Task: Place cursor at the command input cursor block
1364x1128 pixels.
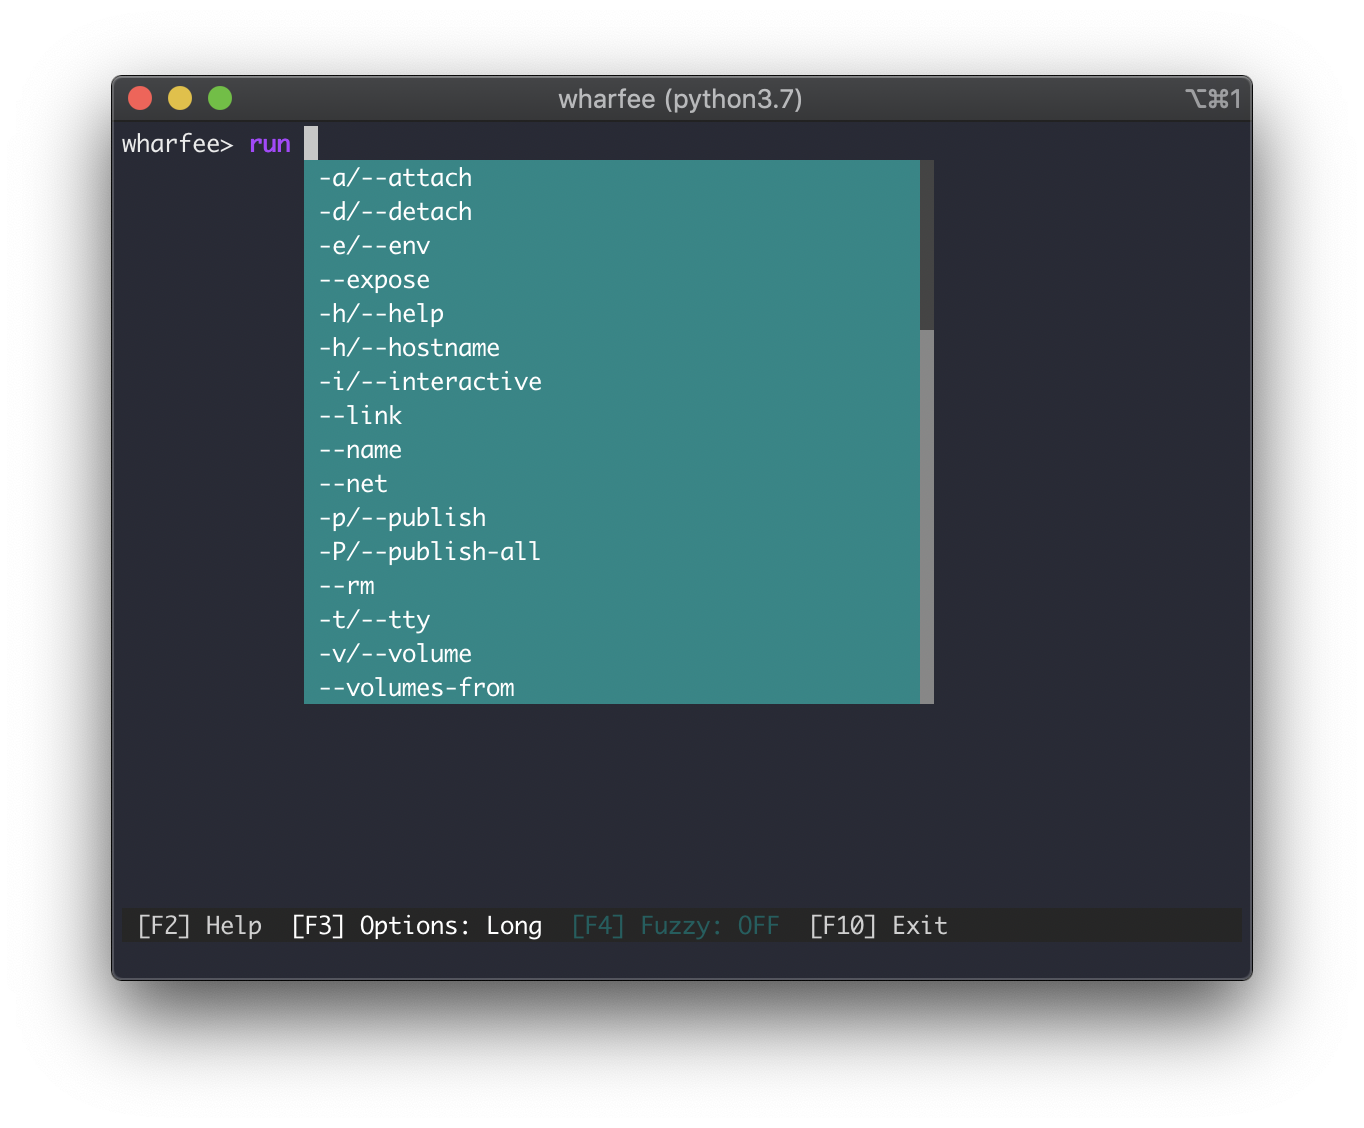Action: (x=311, y=143)
